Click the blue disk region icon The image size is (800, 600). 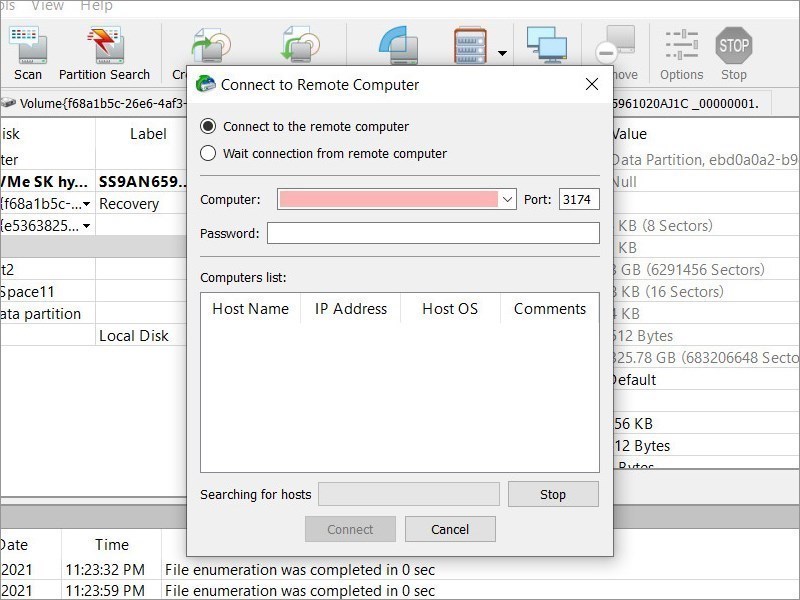click(398, 46)
